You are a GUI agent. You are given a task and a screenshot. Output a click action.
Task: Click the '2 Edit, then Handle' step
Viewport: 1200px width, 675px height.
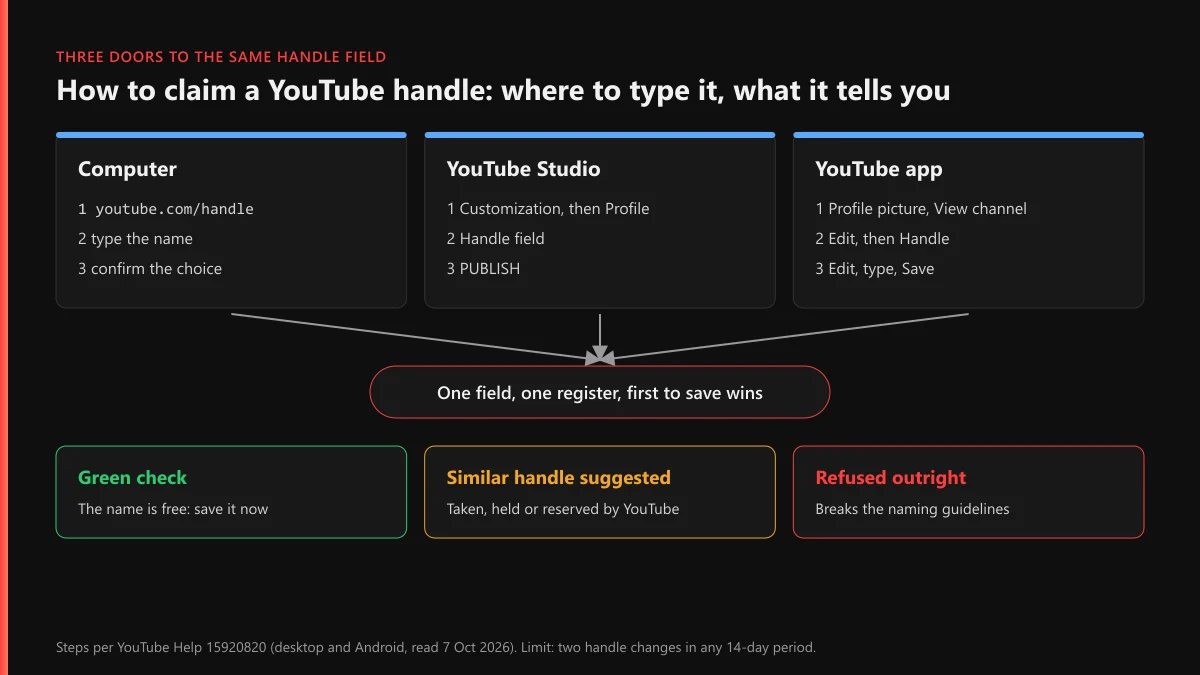pyautogui.click(x=882, y=239)
